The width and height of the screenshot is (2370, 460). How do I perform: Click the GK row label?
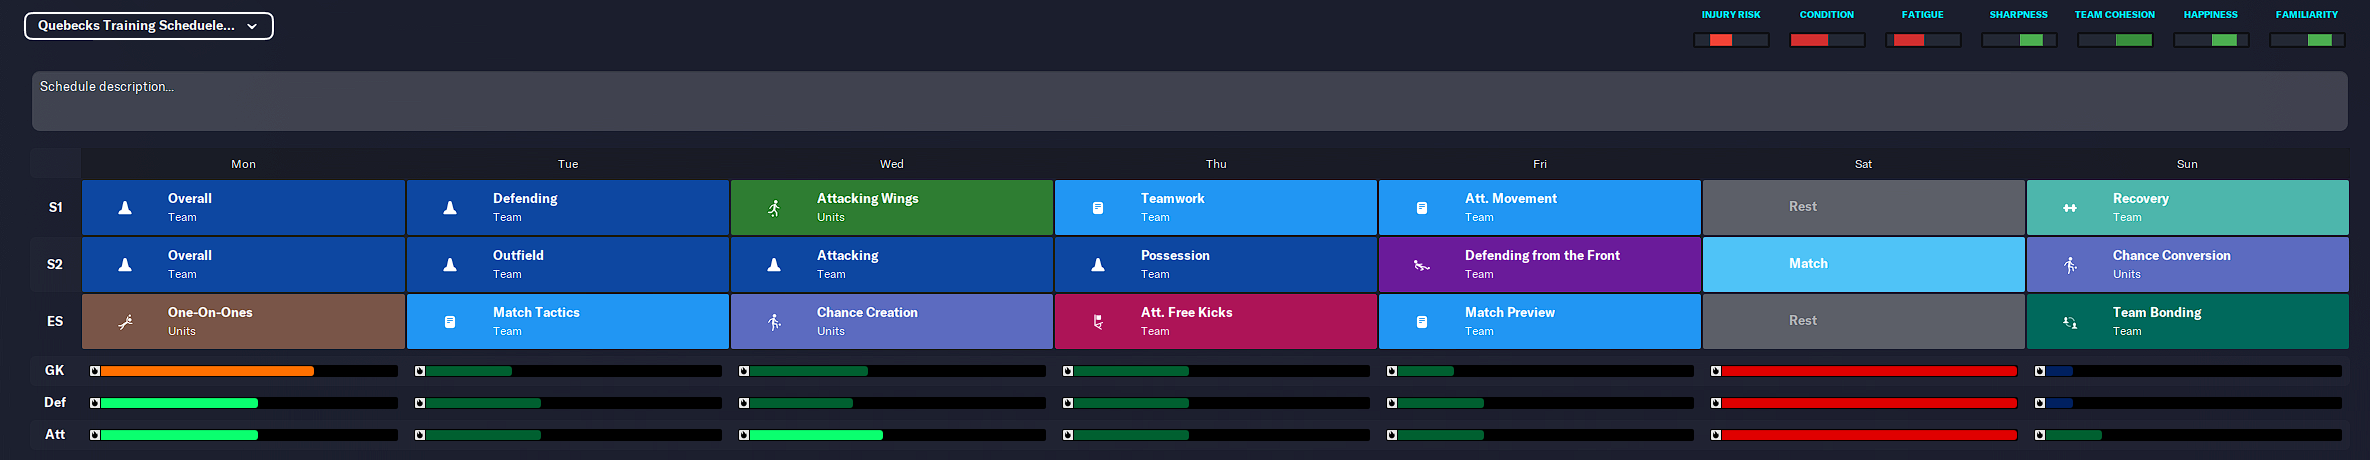[55, 371]
